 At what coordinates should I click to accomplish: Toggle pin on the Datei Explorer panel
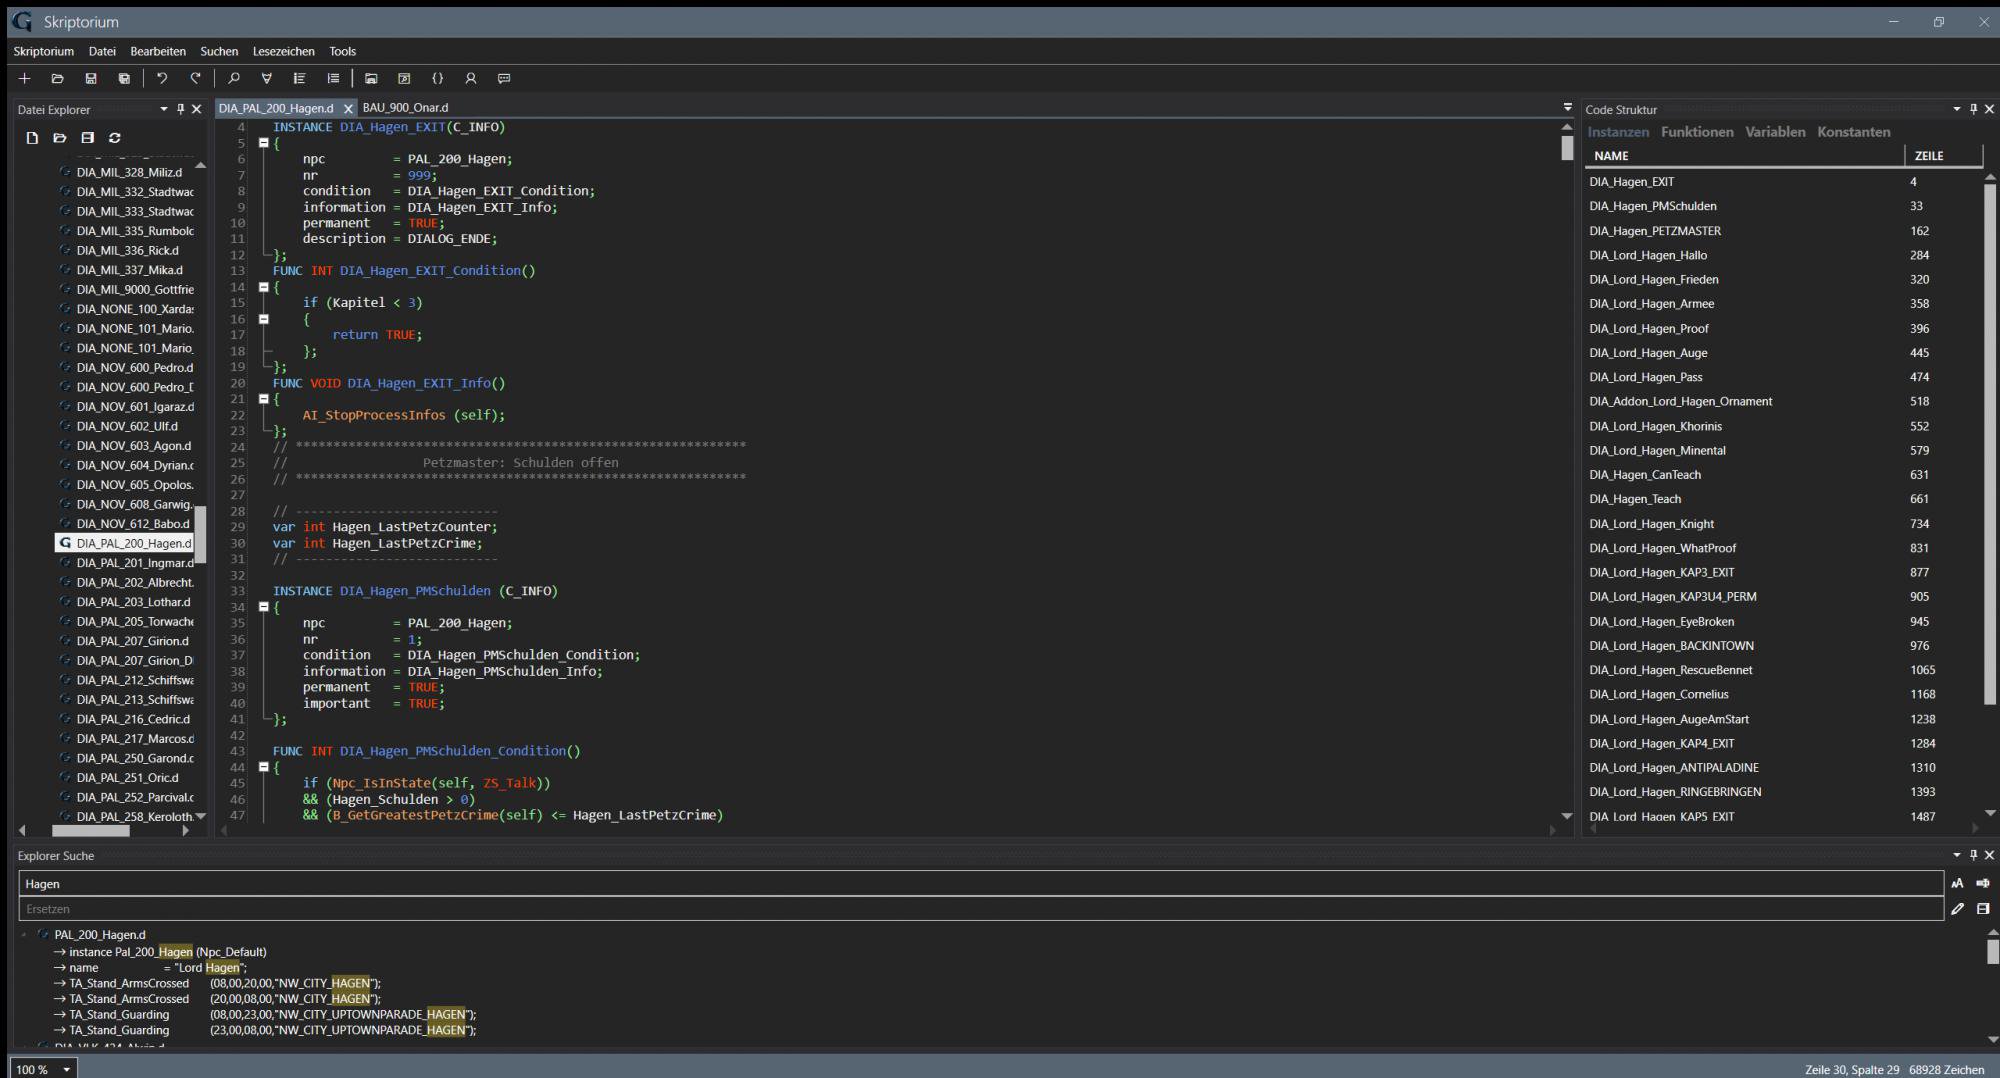click(x=180, y=109)
